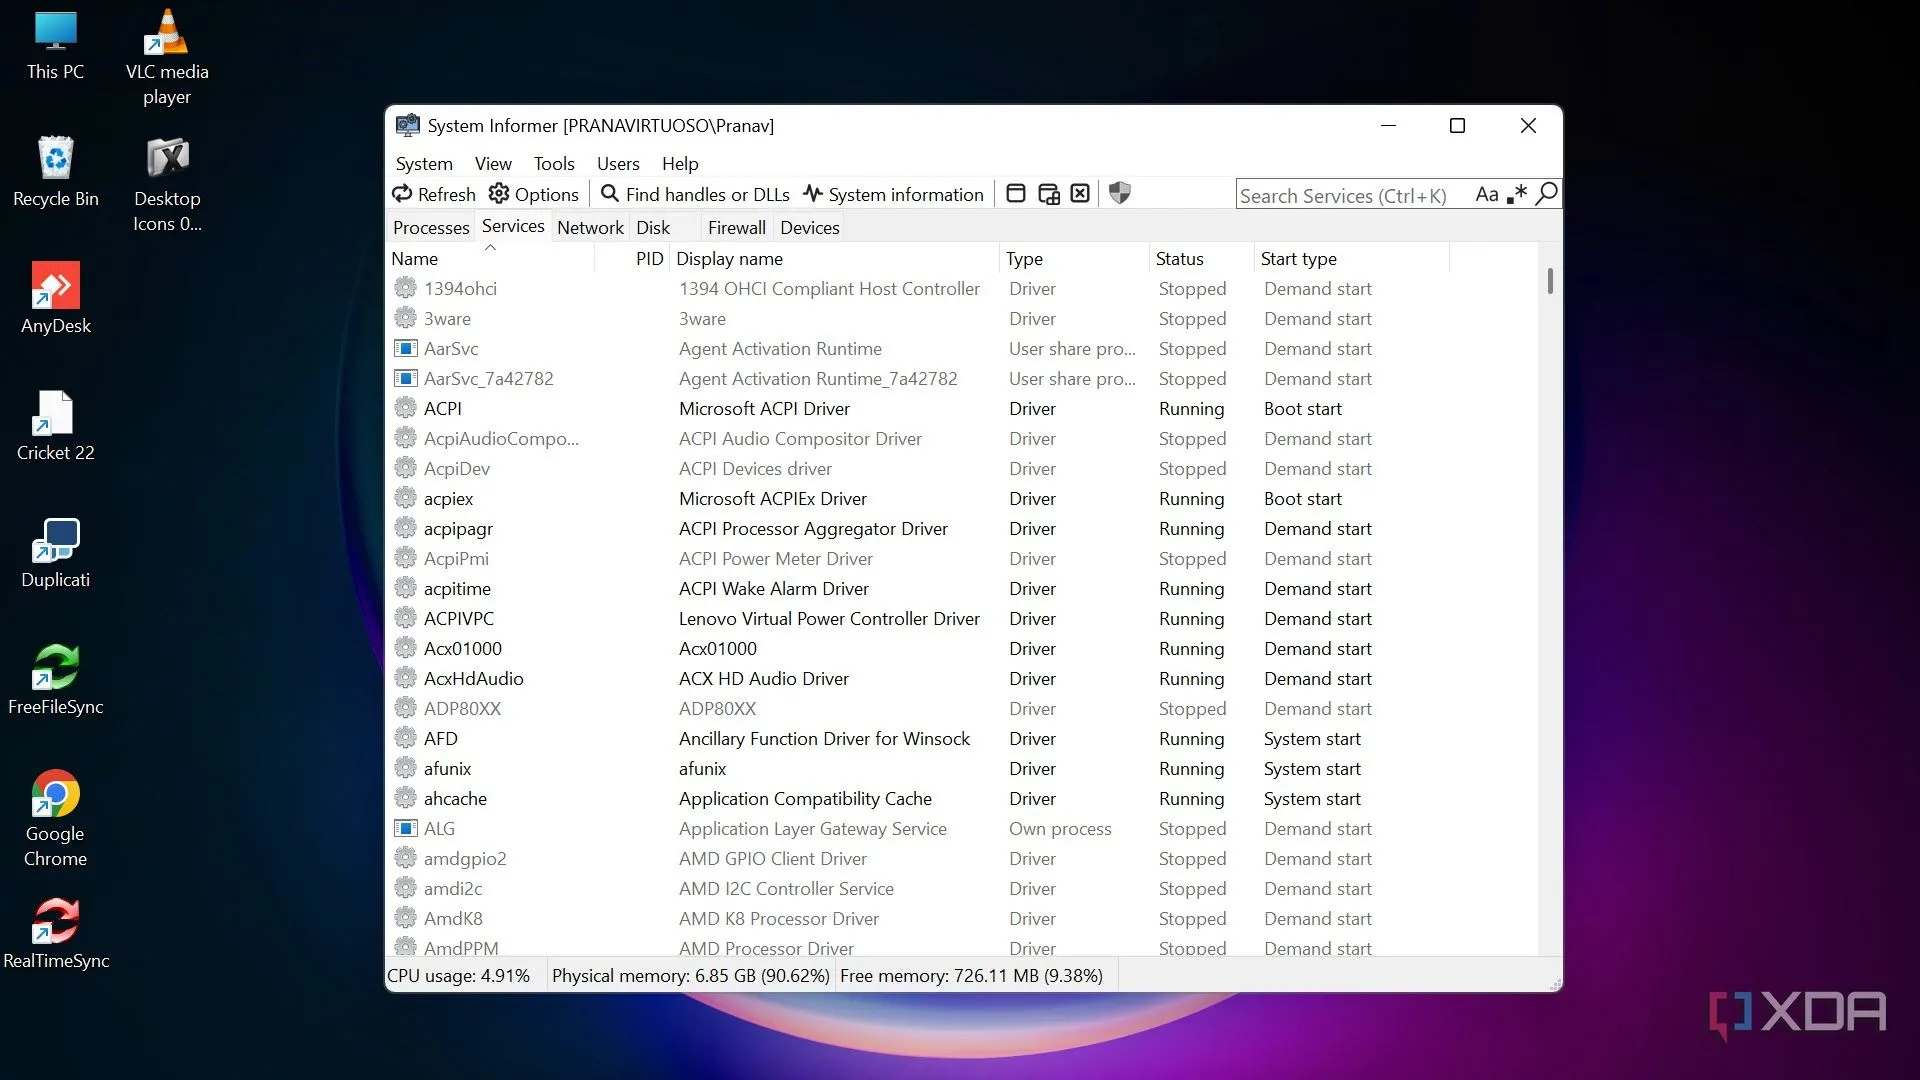Toggle case-sensitive search (Aa)
The width and height of the screenshot is (1920, 1080).
pos(1487,195)
